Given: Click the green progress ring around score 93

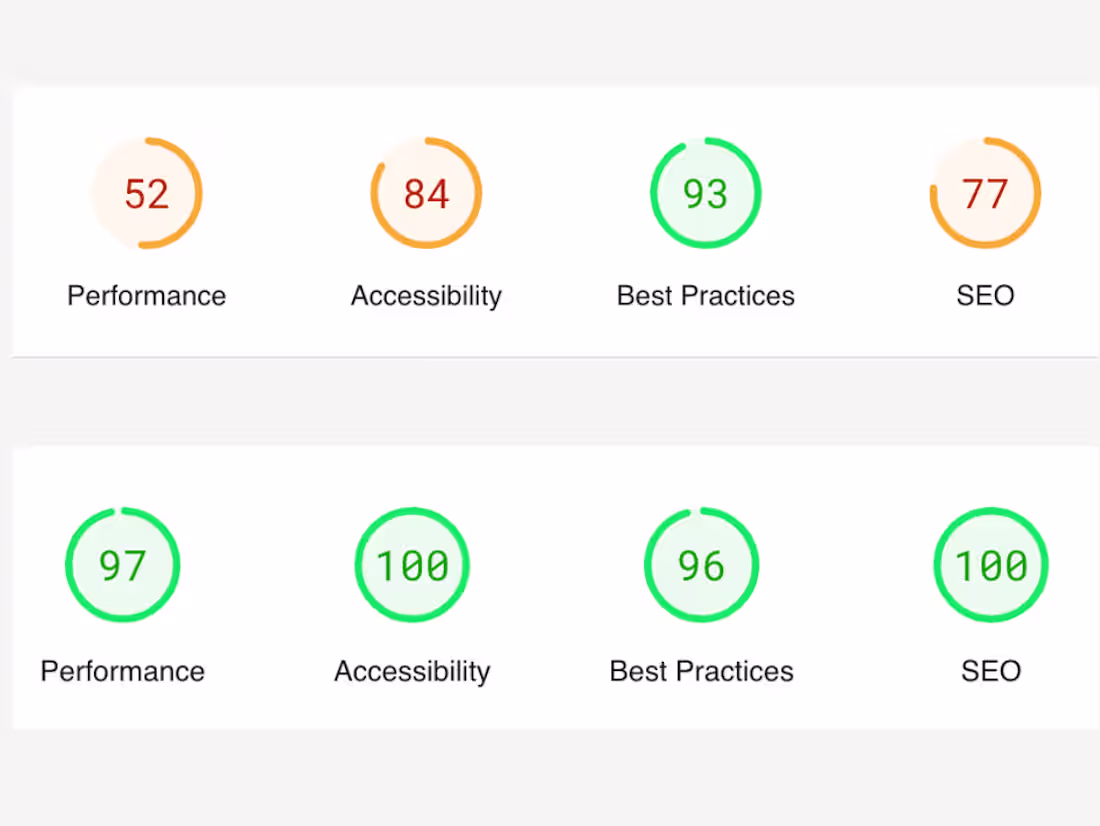Looking at the screenshot, I should 758,193.
